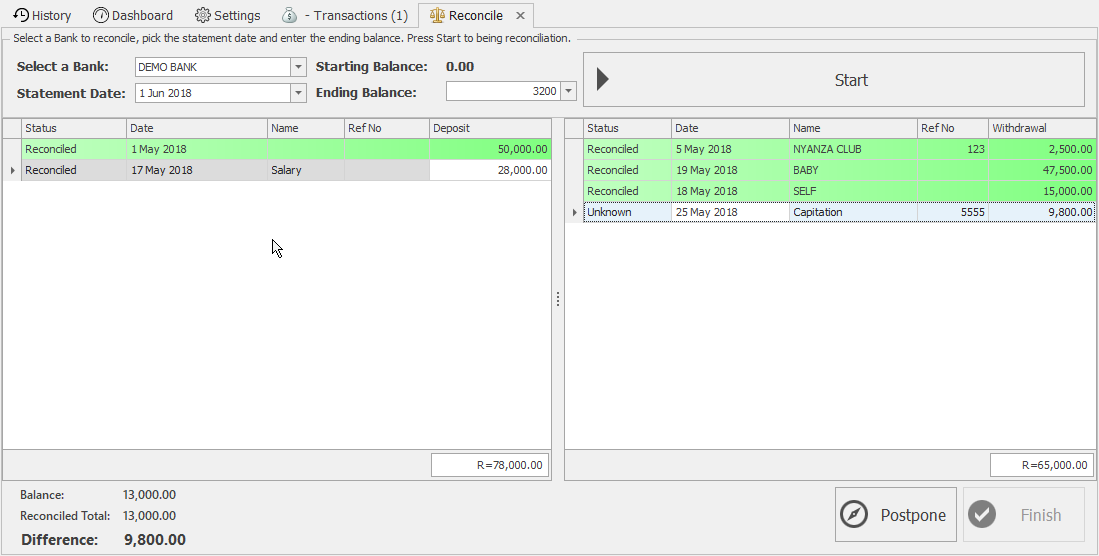Image resolution: width=1099 pixels, height=556 pixels.
Task: Open the Statement Date picker dropdown
Action: point(298,93)
